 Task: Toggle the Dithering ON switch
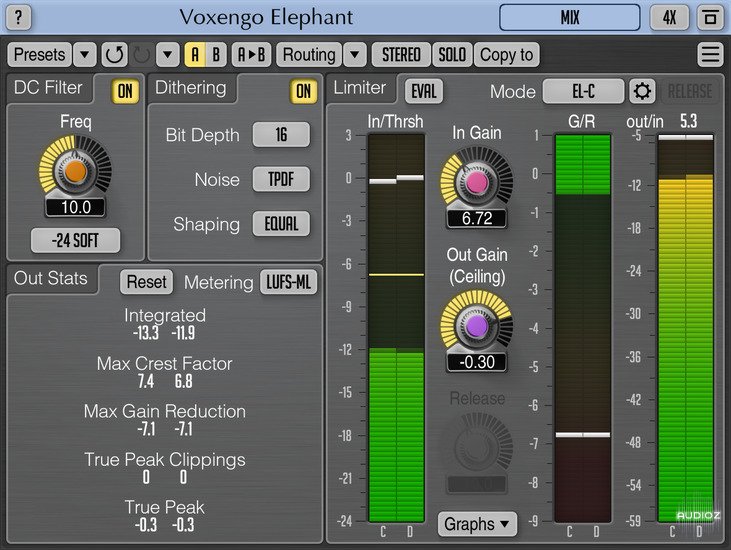303,91
